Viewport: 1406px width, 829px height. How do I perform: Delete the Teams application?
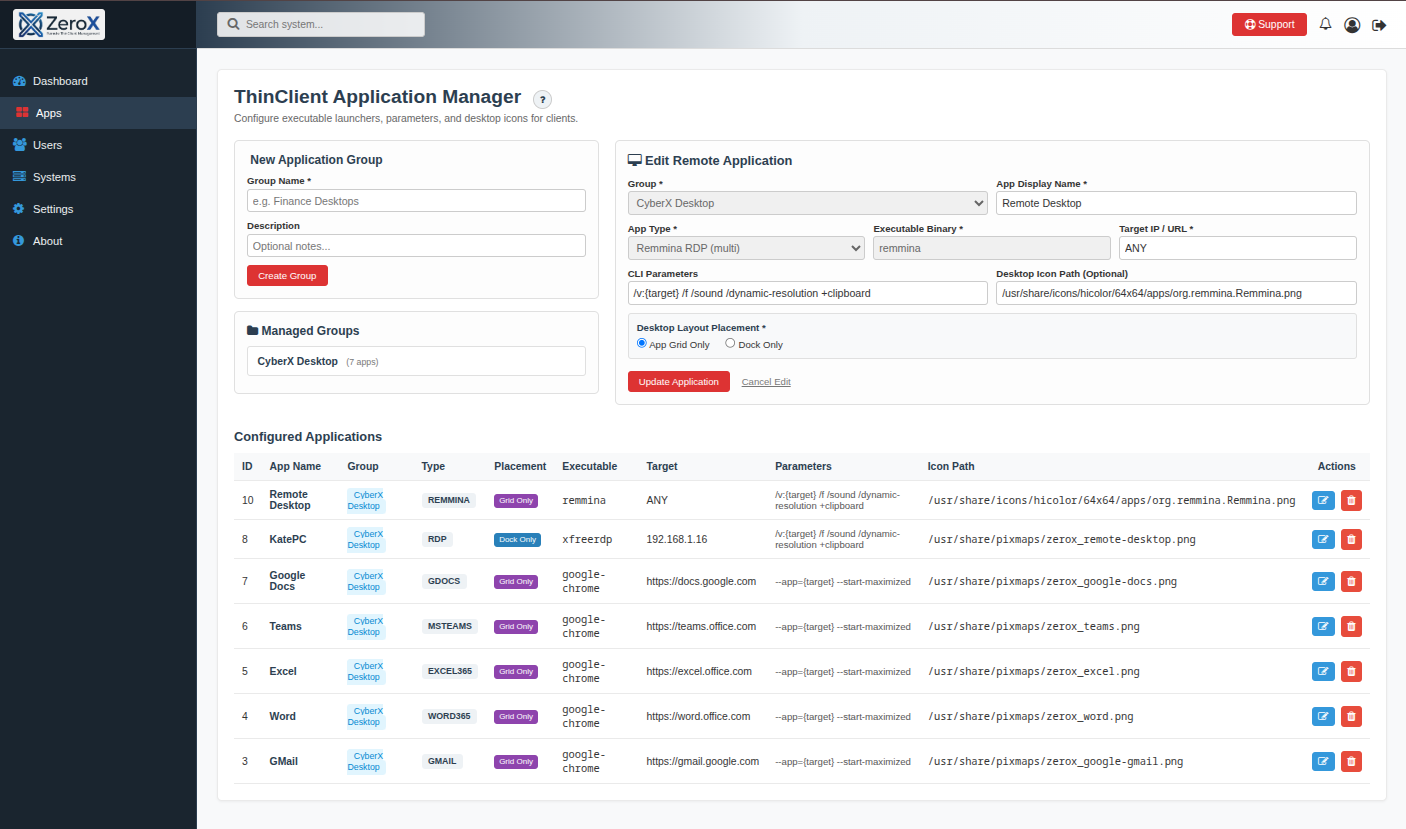[1351, 626]
